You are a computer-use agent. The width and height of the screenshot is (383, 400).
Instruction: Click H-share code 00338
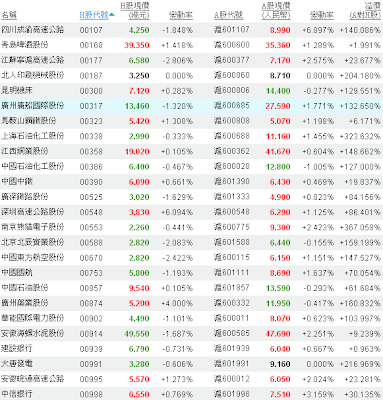point(91,136)
